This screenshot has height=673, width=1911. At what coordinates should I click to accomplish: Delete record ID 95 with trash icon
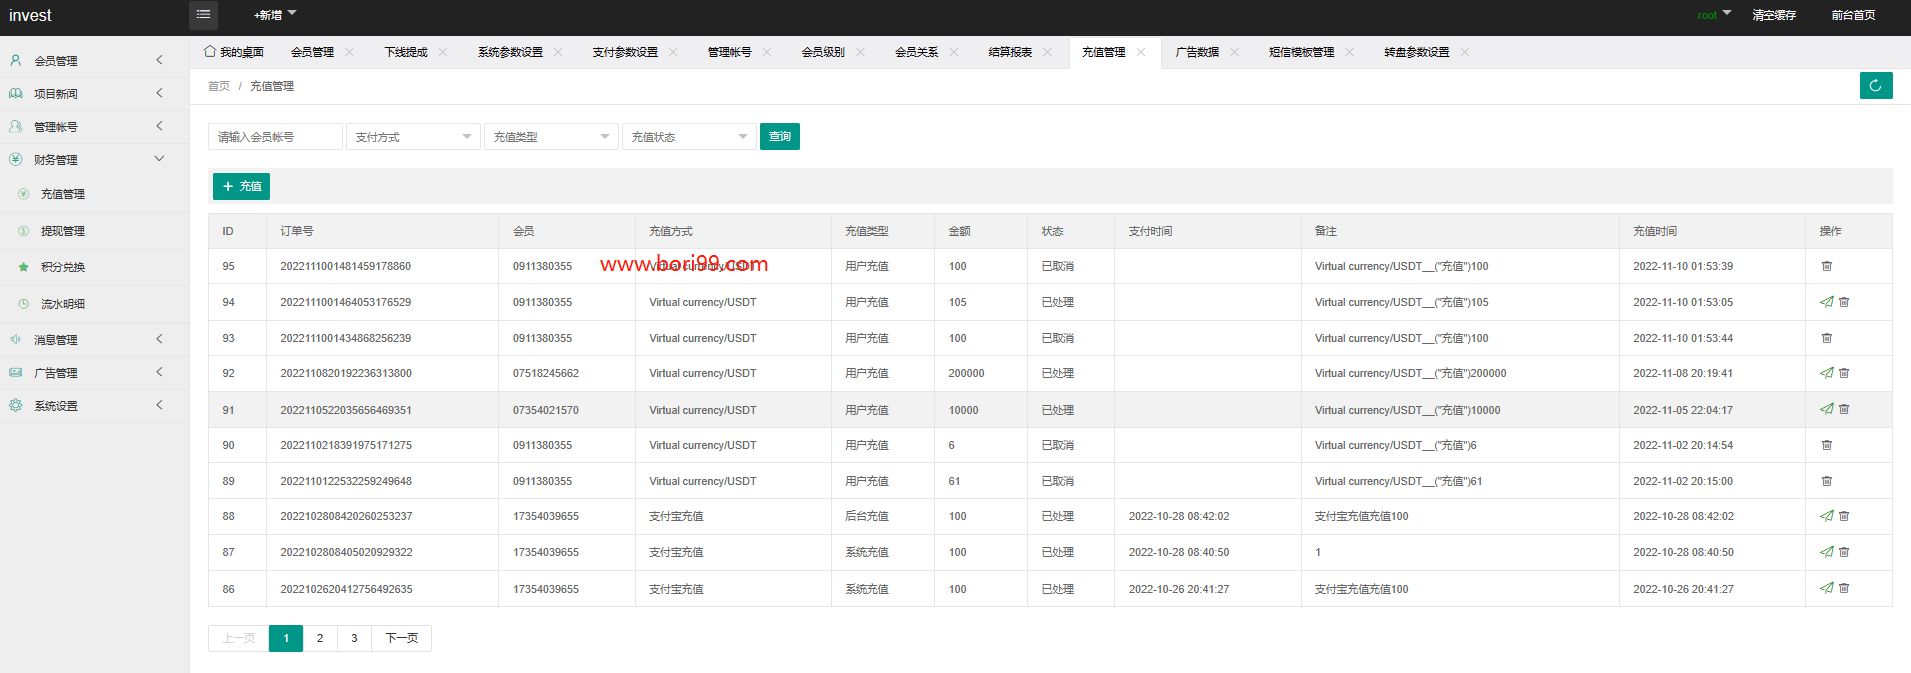pos(1826,266)
